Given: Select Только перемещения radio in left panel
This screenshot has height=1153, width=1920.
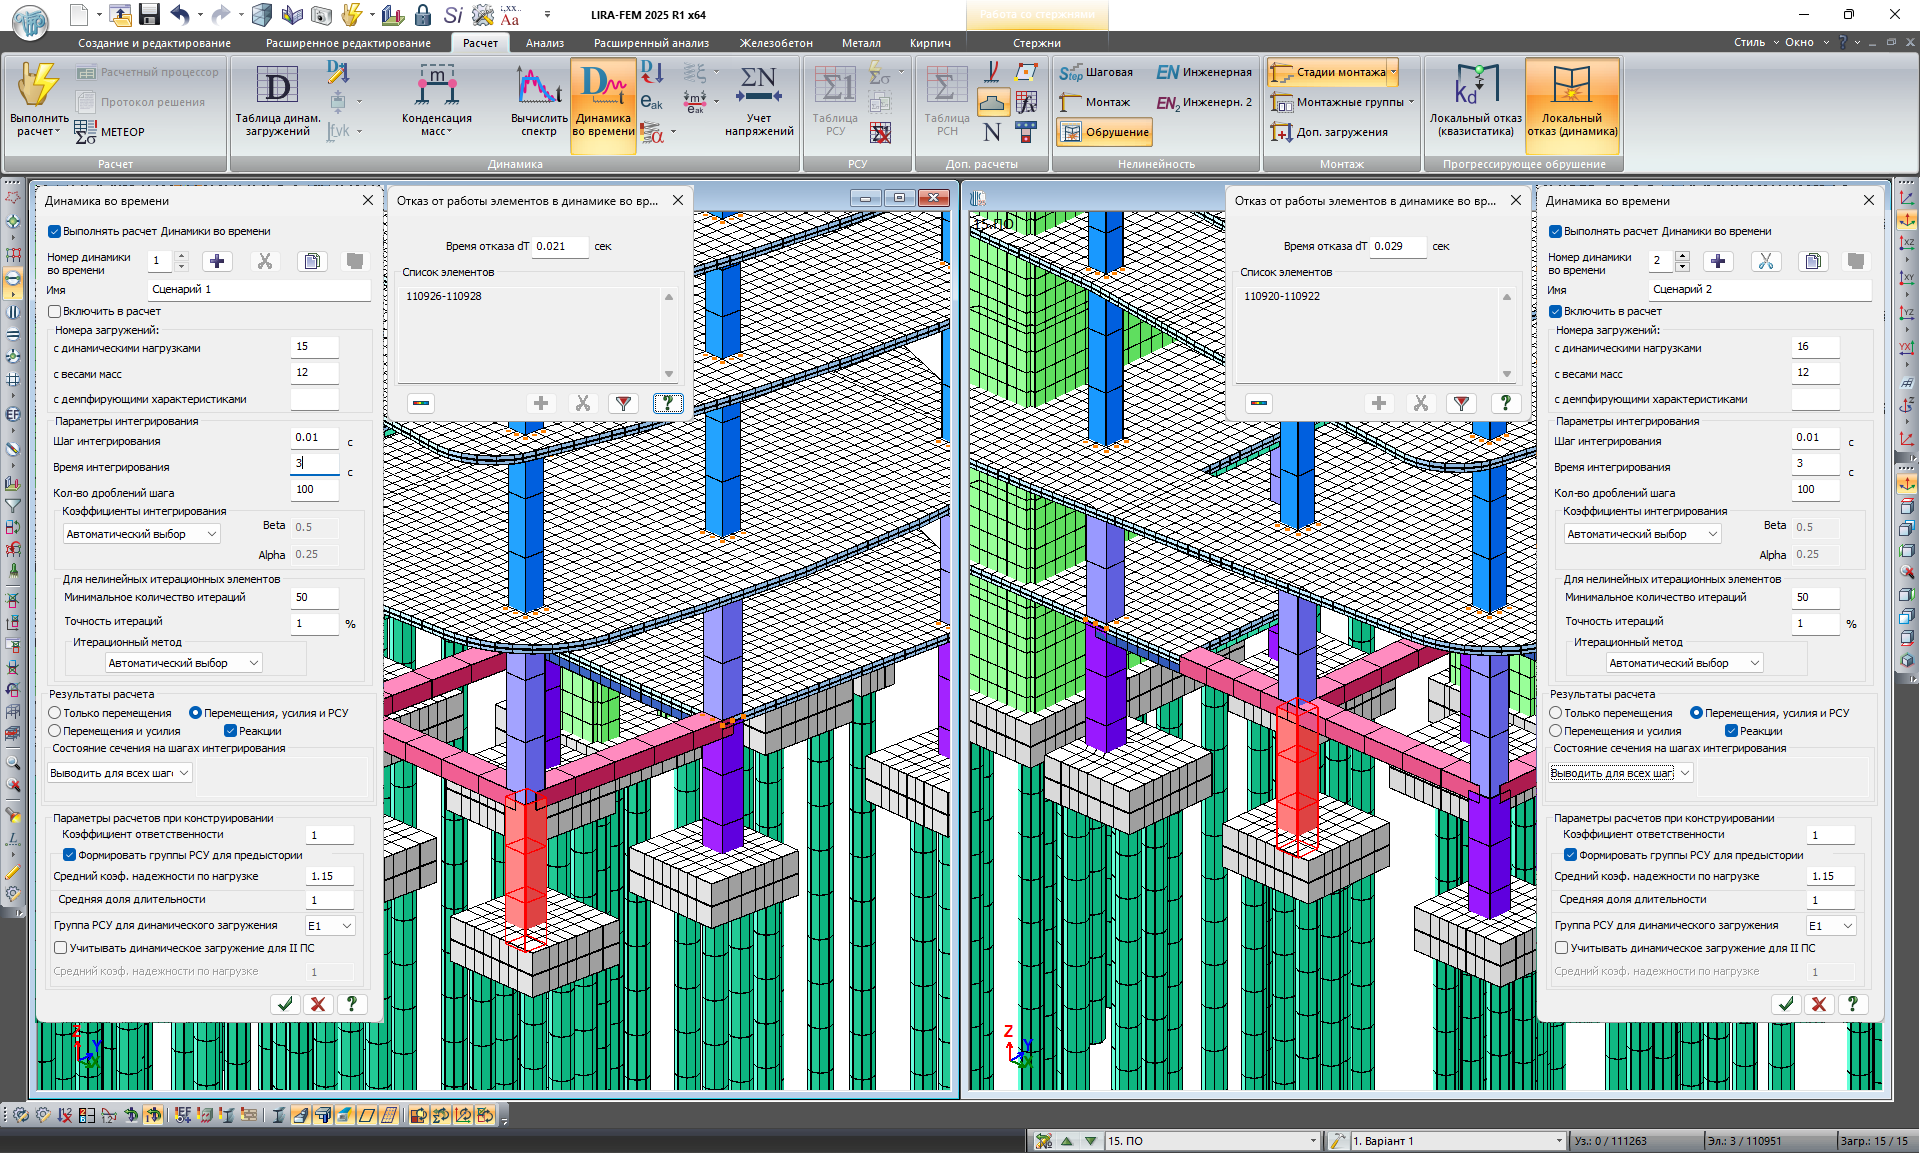Looking at the screenshot, I should pos(56,713).
